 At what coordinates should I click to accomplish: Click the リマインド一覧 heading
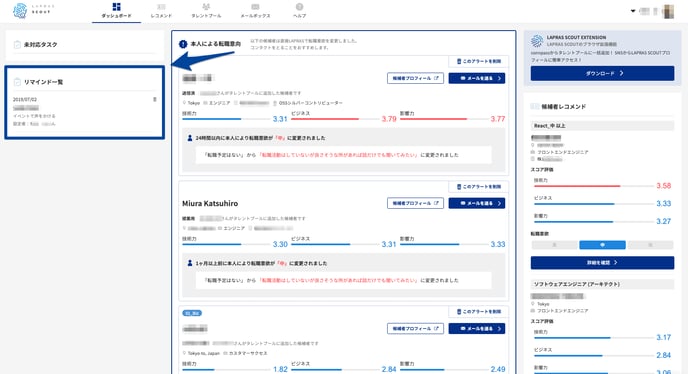tap(43, 82)
